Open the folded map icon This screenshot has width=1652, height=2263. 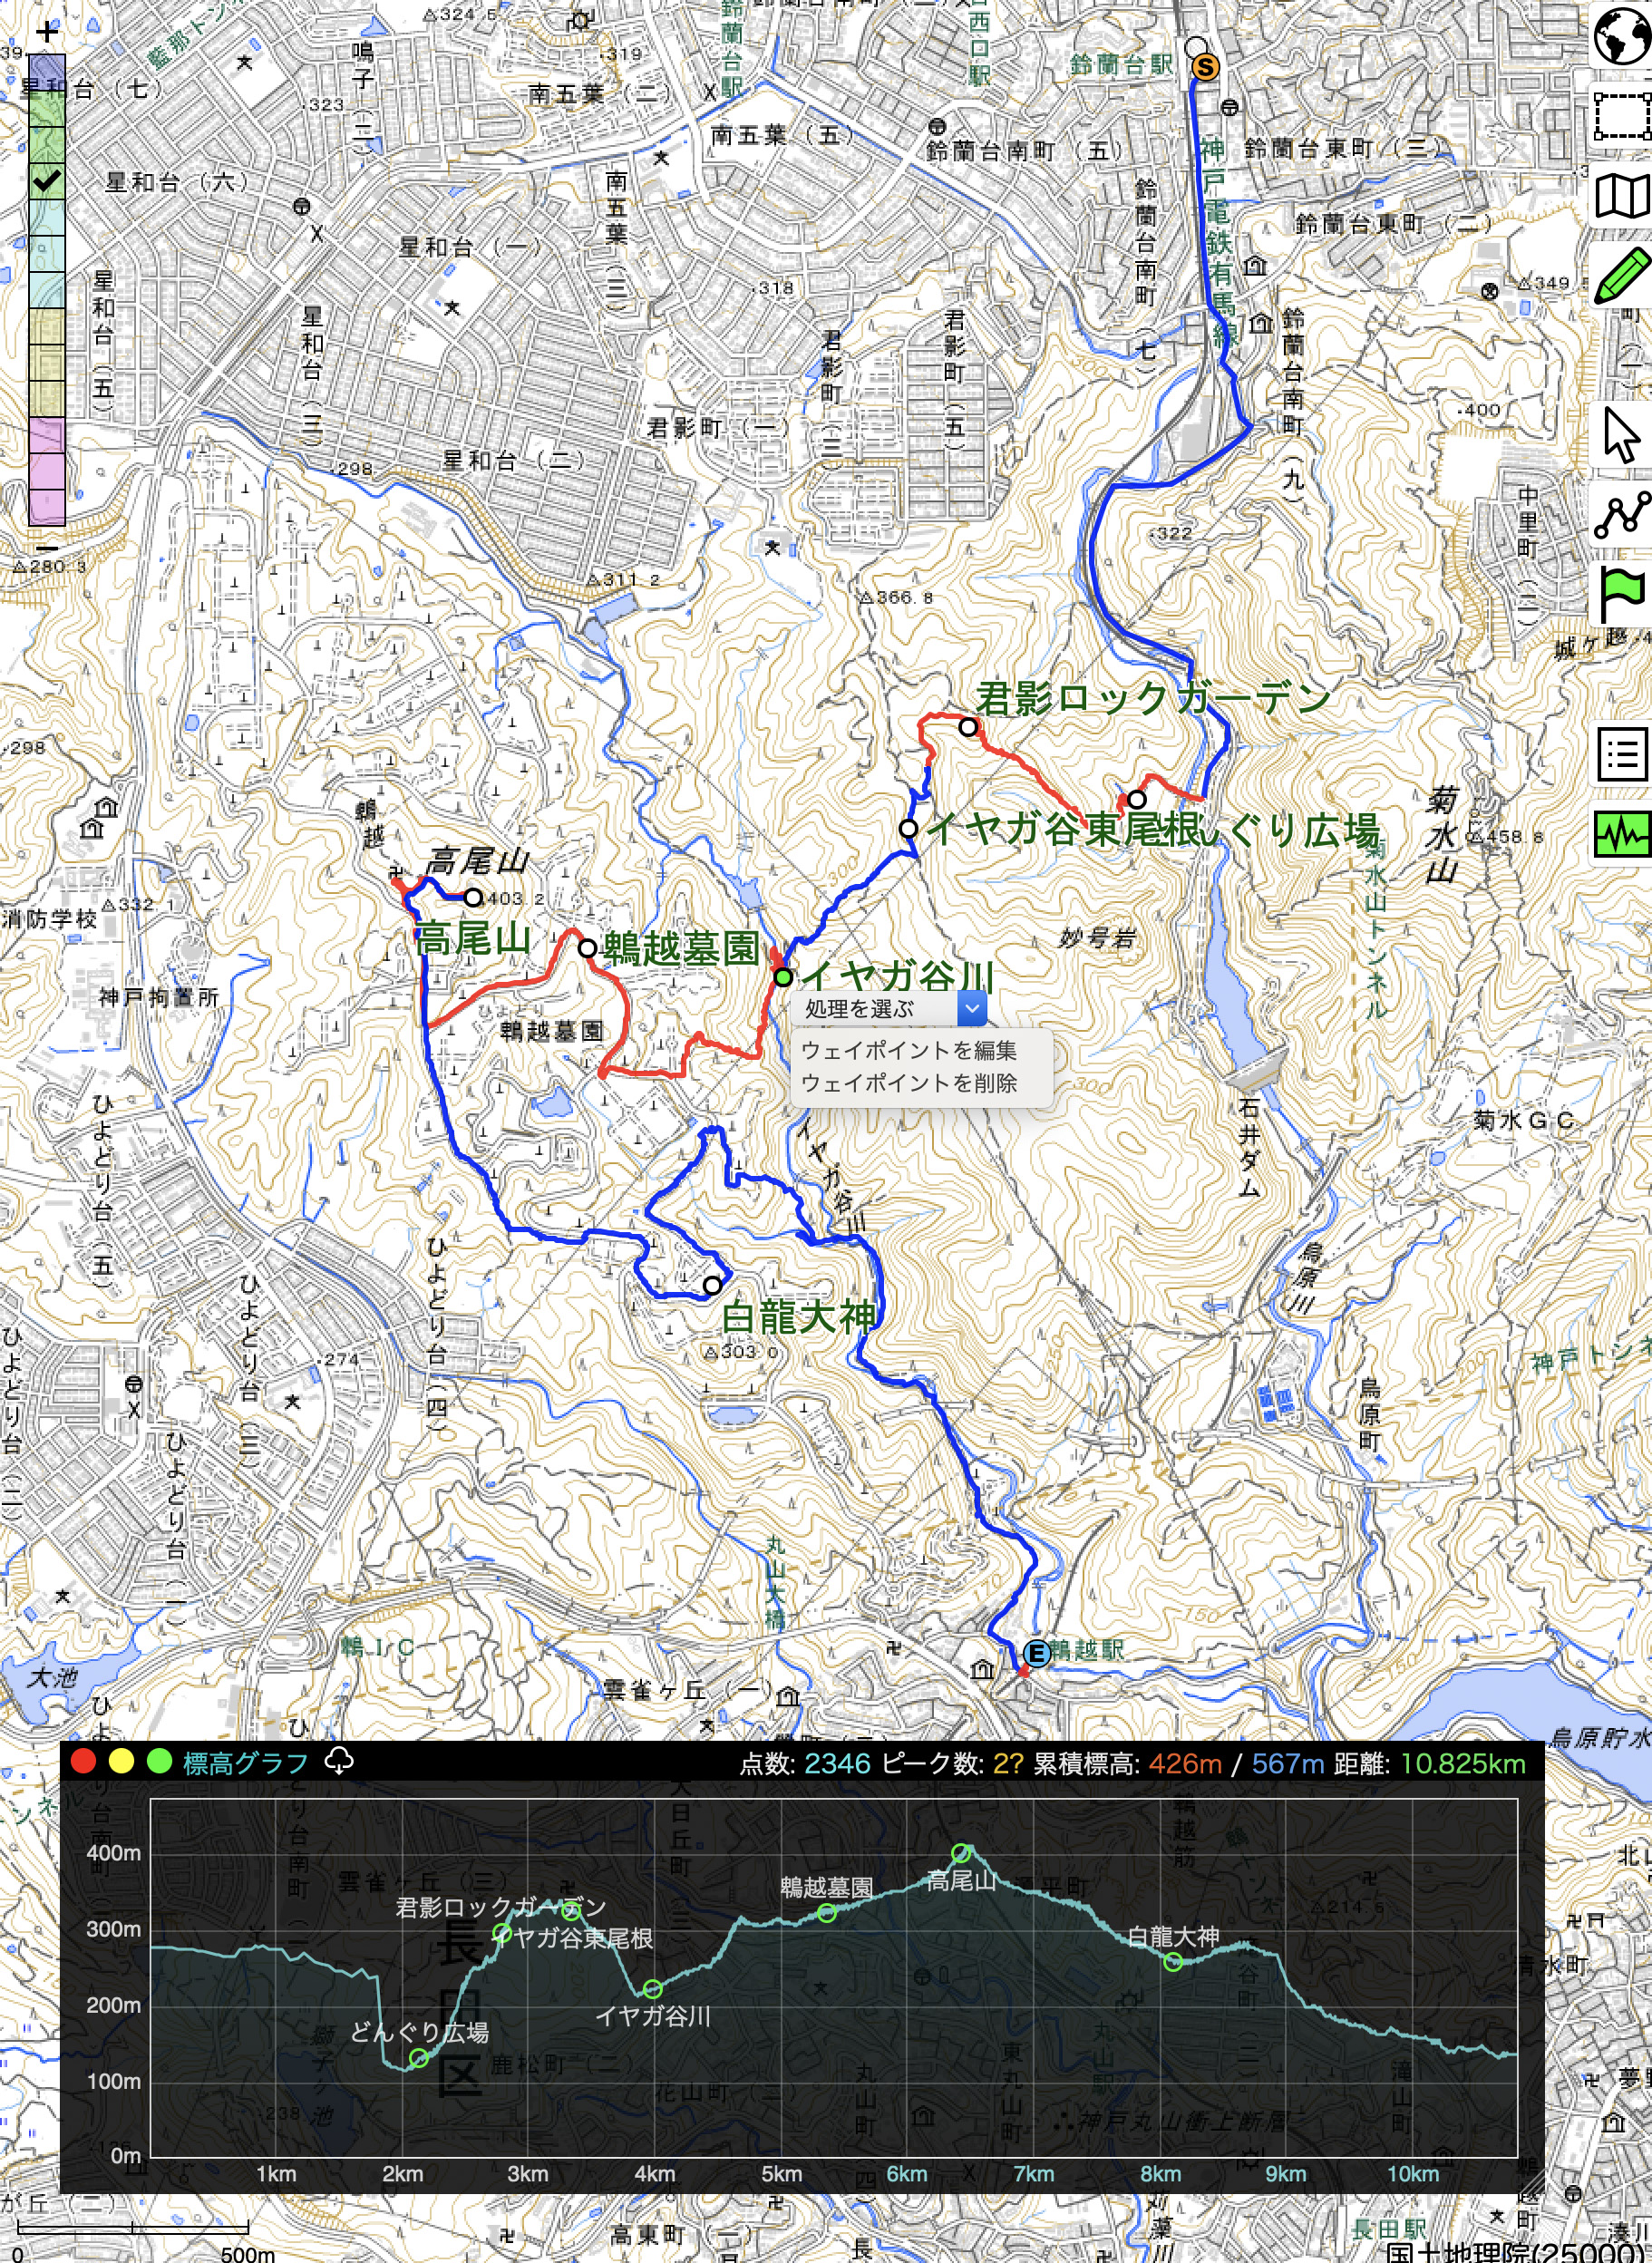click(1622, 196)
